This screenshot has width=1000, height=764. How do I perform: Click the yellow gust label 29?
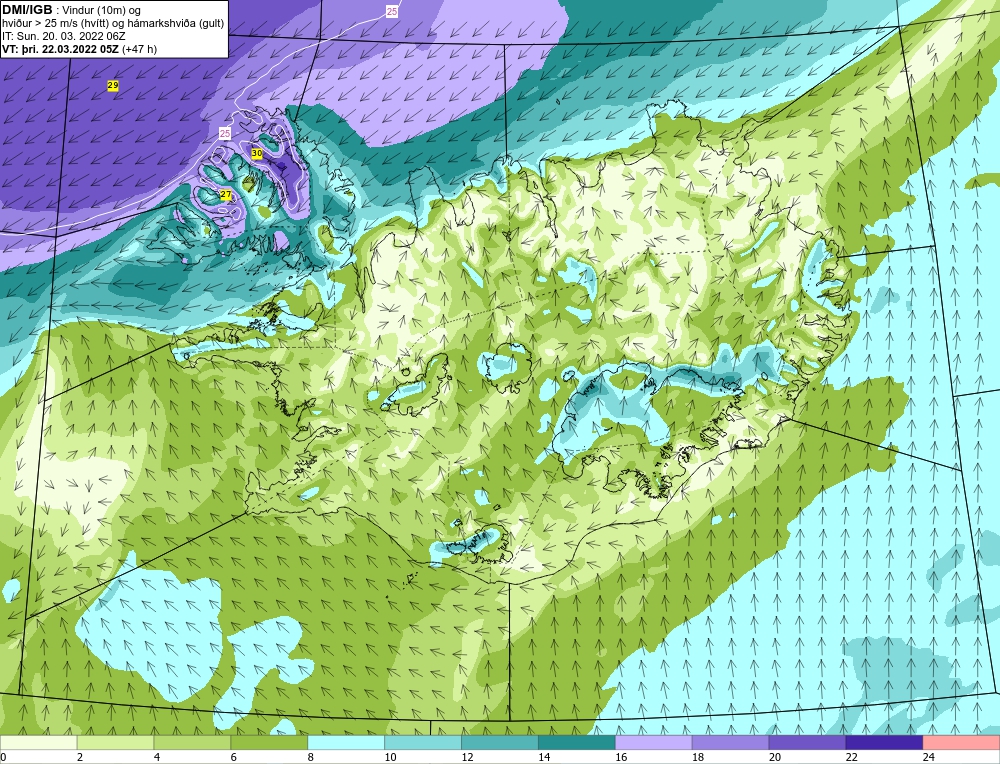pyautogui.click(x=113, y=85)
